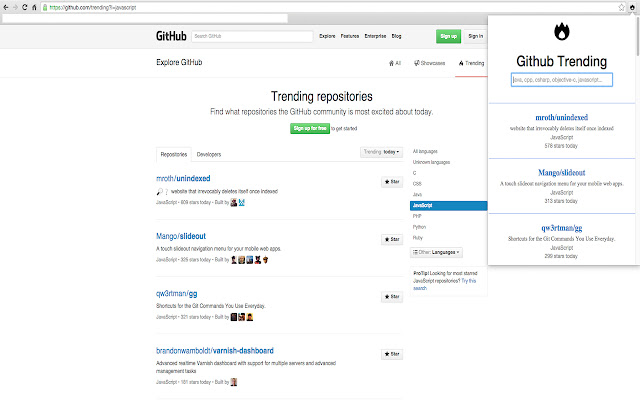Open the Enterprise nav item

375,36
